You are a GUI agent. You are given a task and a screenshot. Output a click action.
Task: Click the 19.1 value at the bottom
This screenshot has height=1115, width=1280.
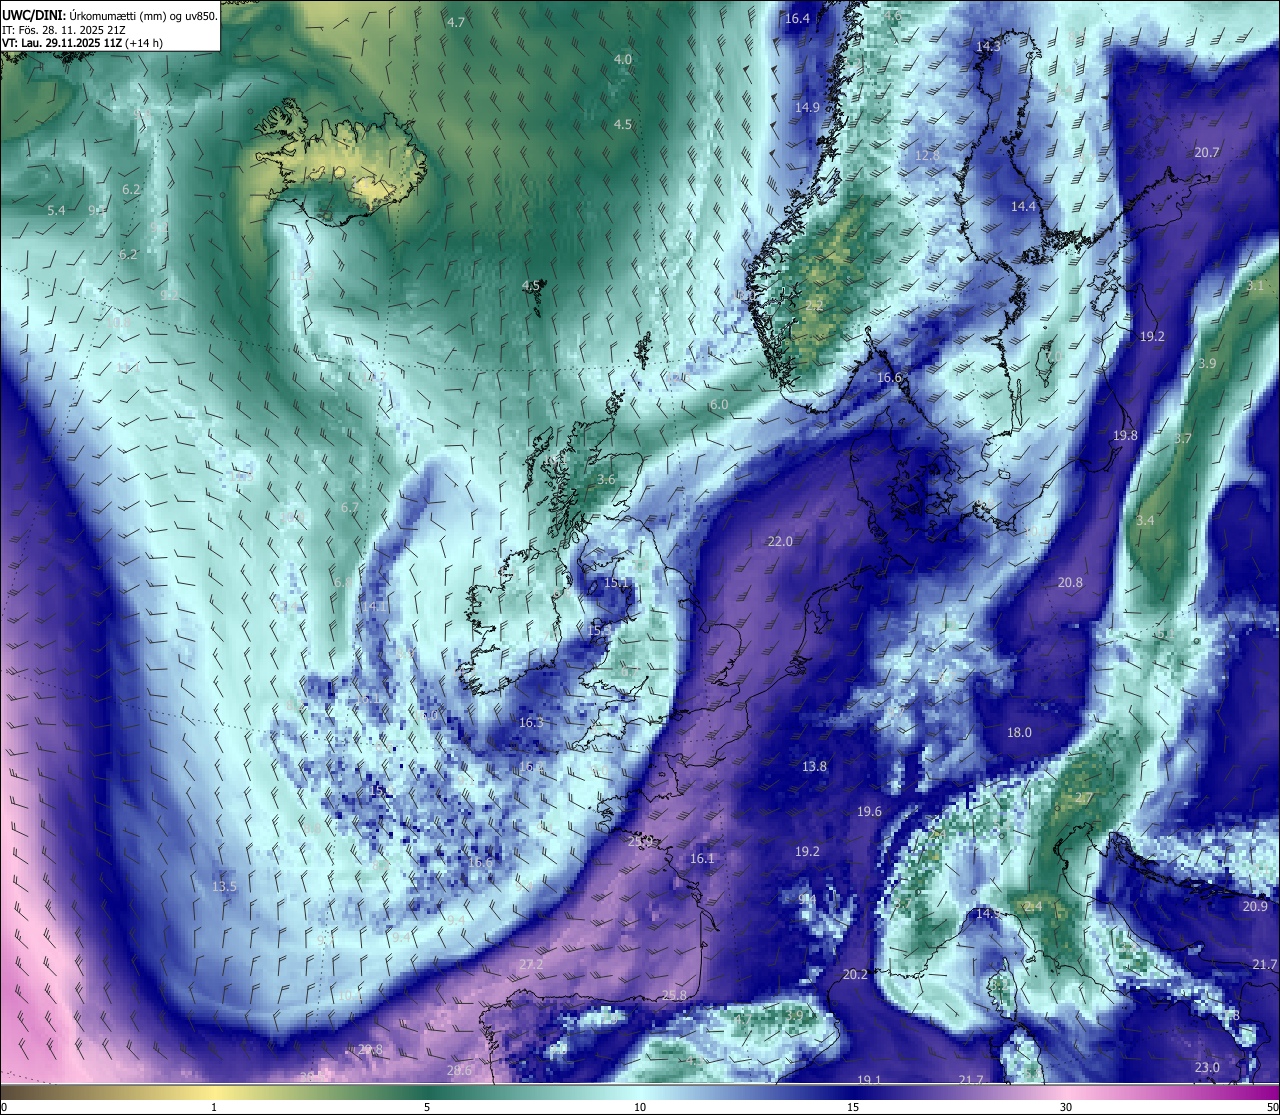[869, 1080]
